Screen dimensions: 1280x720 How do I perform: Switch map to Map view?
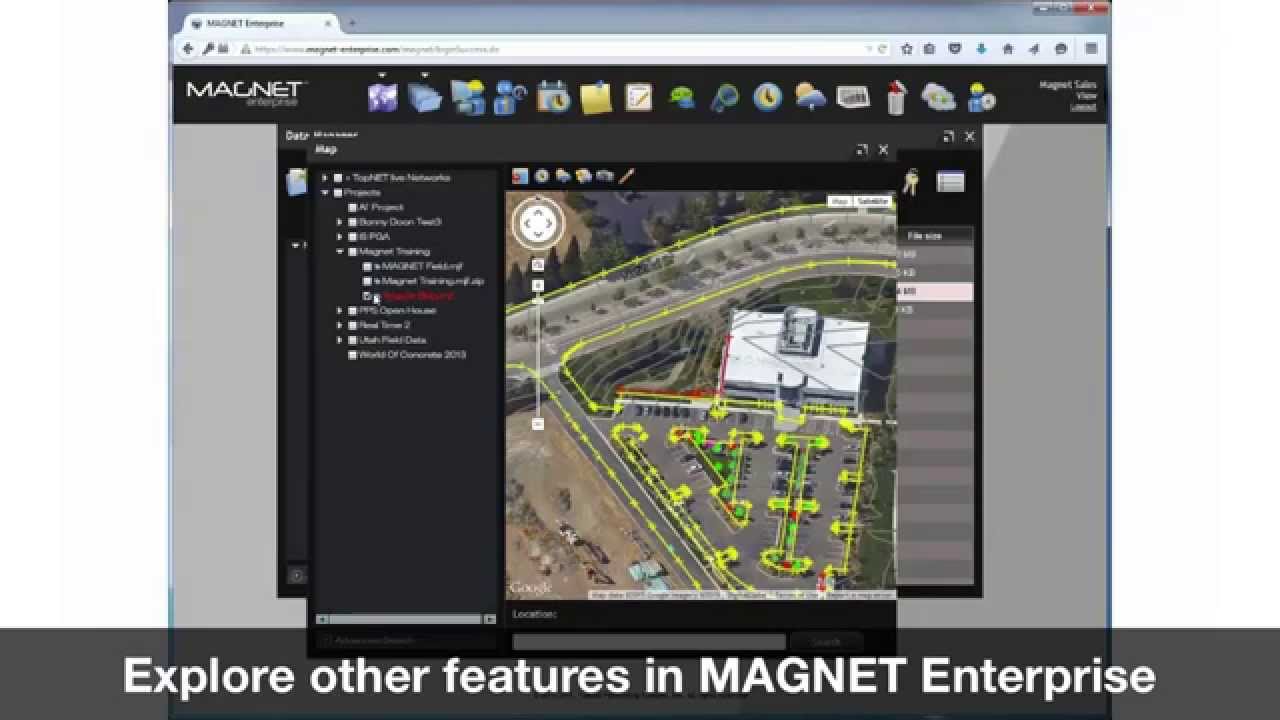[839, 201]
